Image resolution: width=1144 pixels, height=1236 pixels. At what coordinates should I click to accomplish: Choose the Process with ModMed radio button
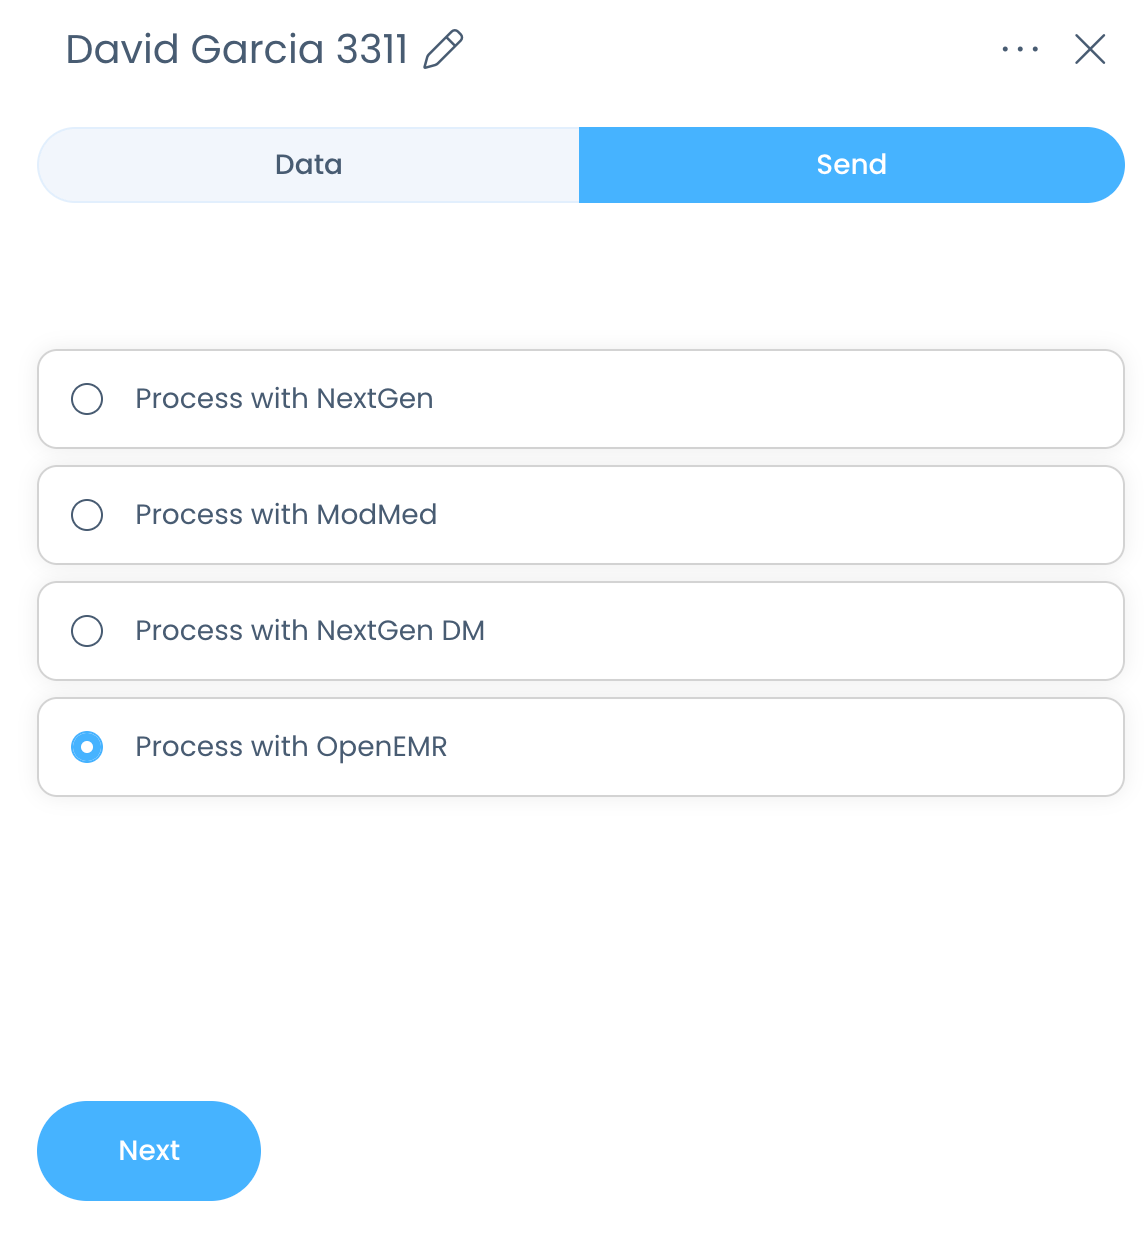[x=87, y=515]
